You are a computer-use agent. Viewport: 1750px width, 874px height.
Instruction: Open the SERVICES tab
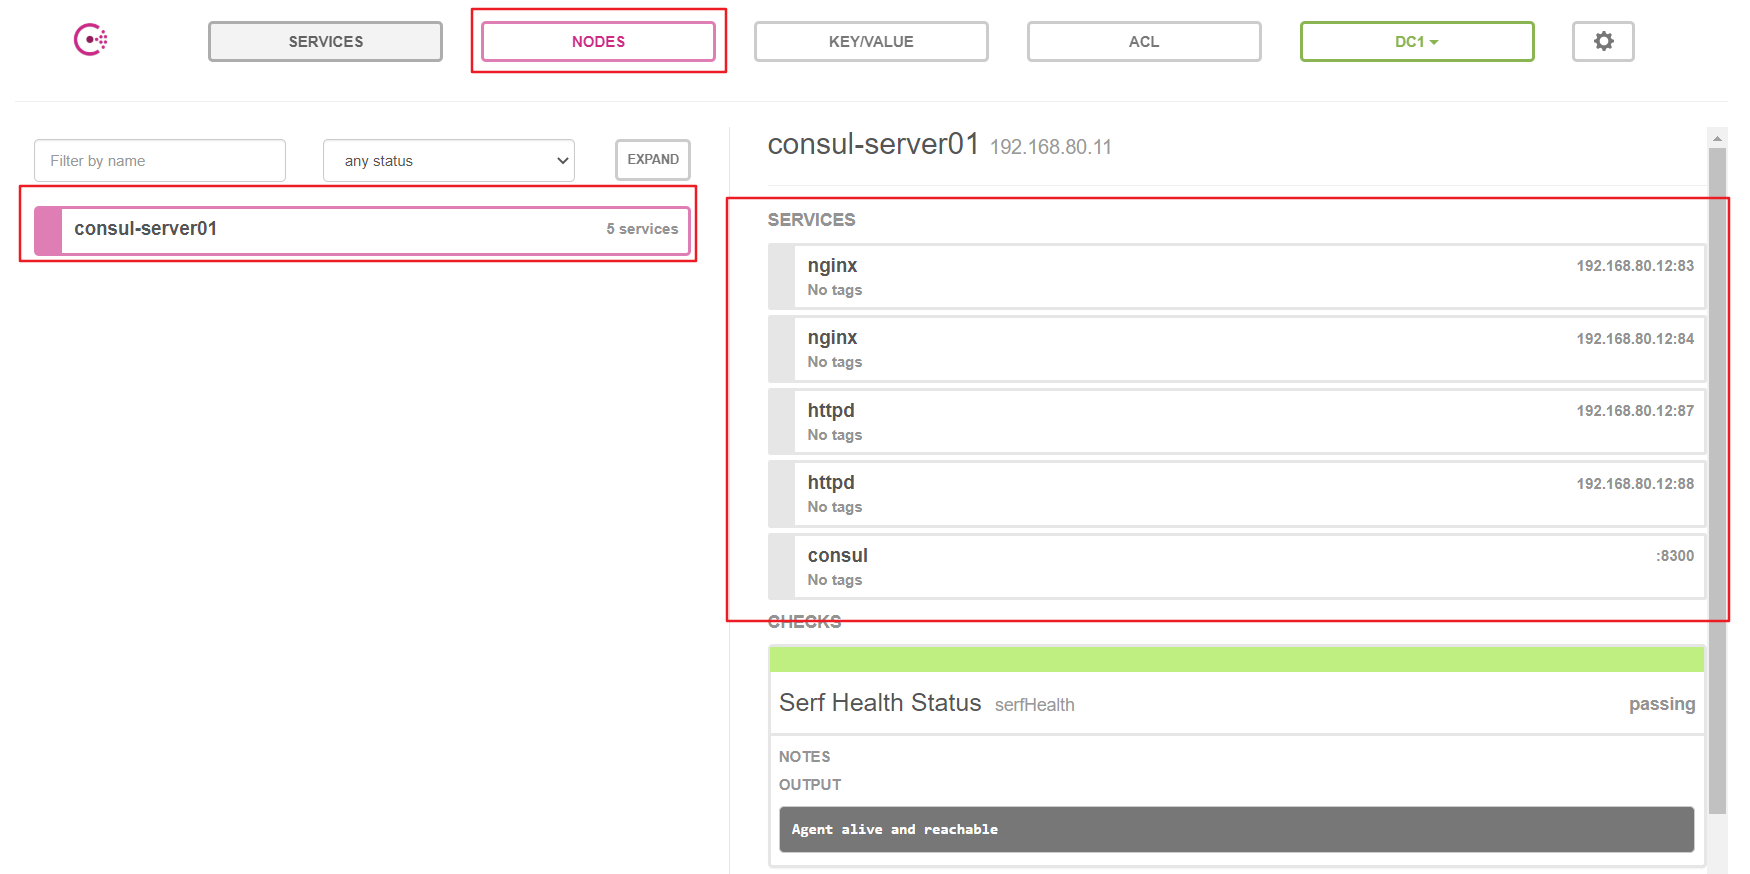325,41
